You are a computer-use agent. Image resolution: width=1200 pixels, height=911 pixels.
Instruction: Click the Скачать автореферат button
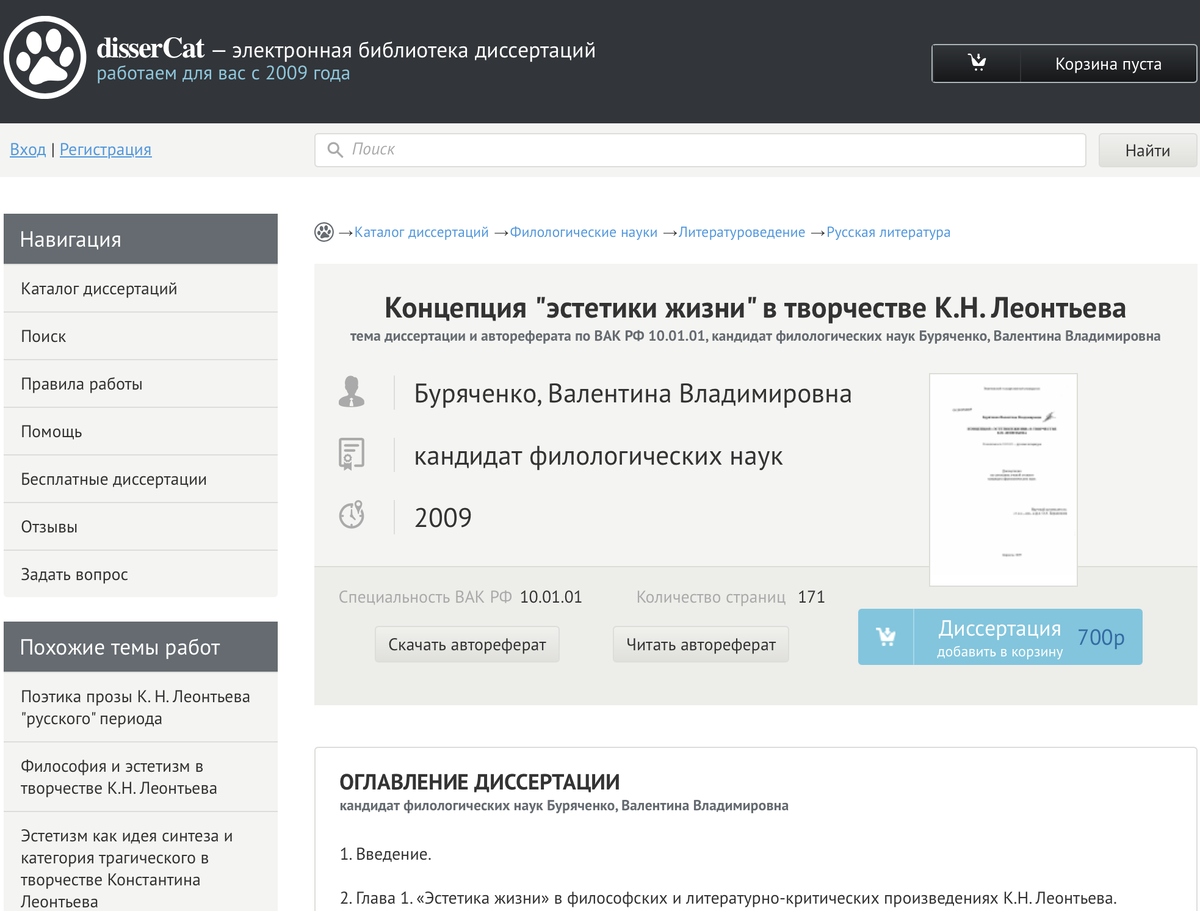point(467,645)
